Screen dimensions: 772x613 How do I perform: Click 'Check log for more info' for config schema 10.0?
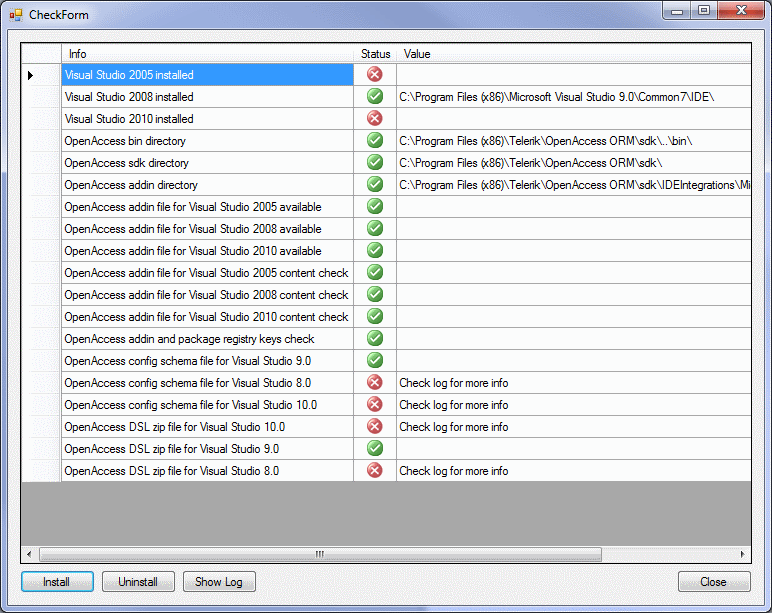(x=574, y=405)
